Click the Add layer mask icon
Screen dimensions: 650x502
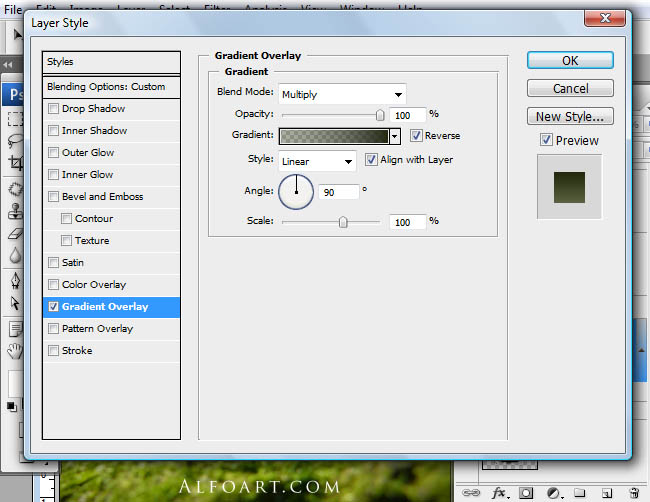(526, 493)
